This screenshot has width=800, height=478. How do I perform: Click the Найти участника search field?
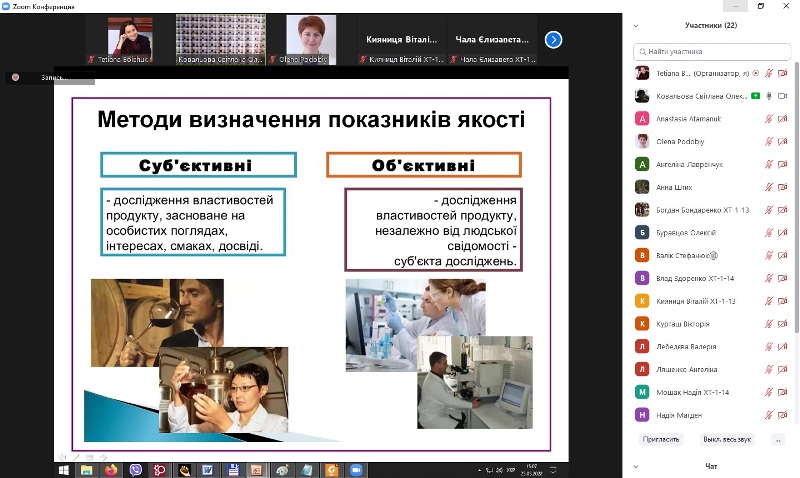tap(712, 52)
